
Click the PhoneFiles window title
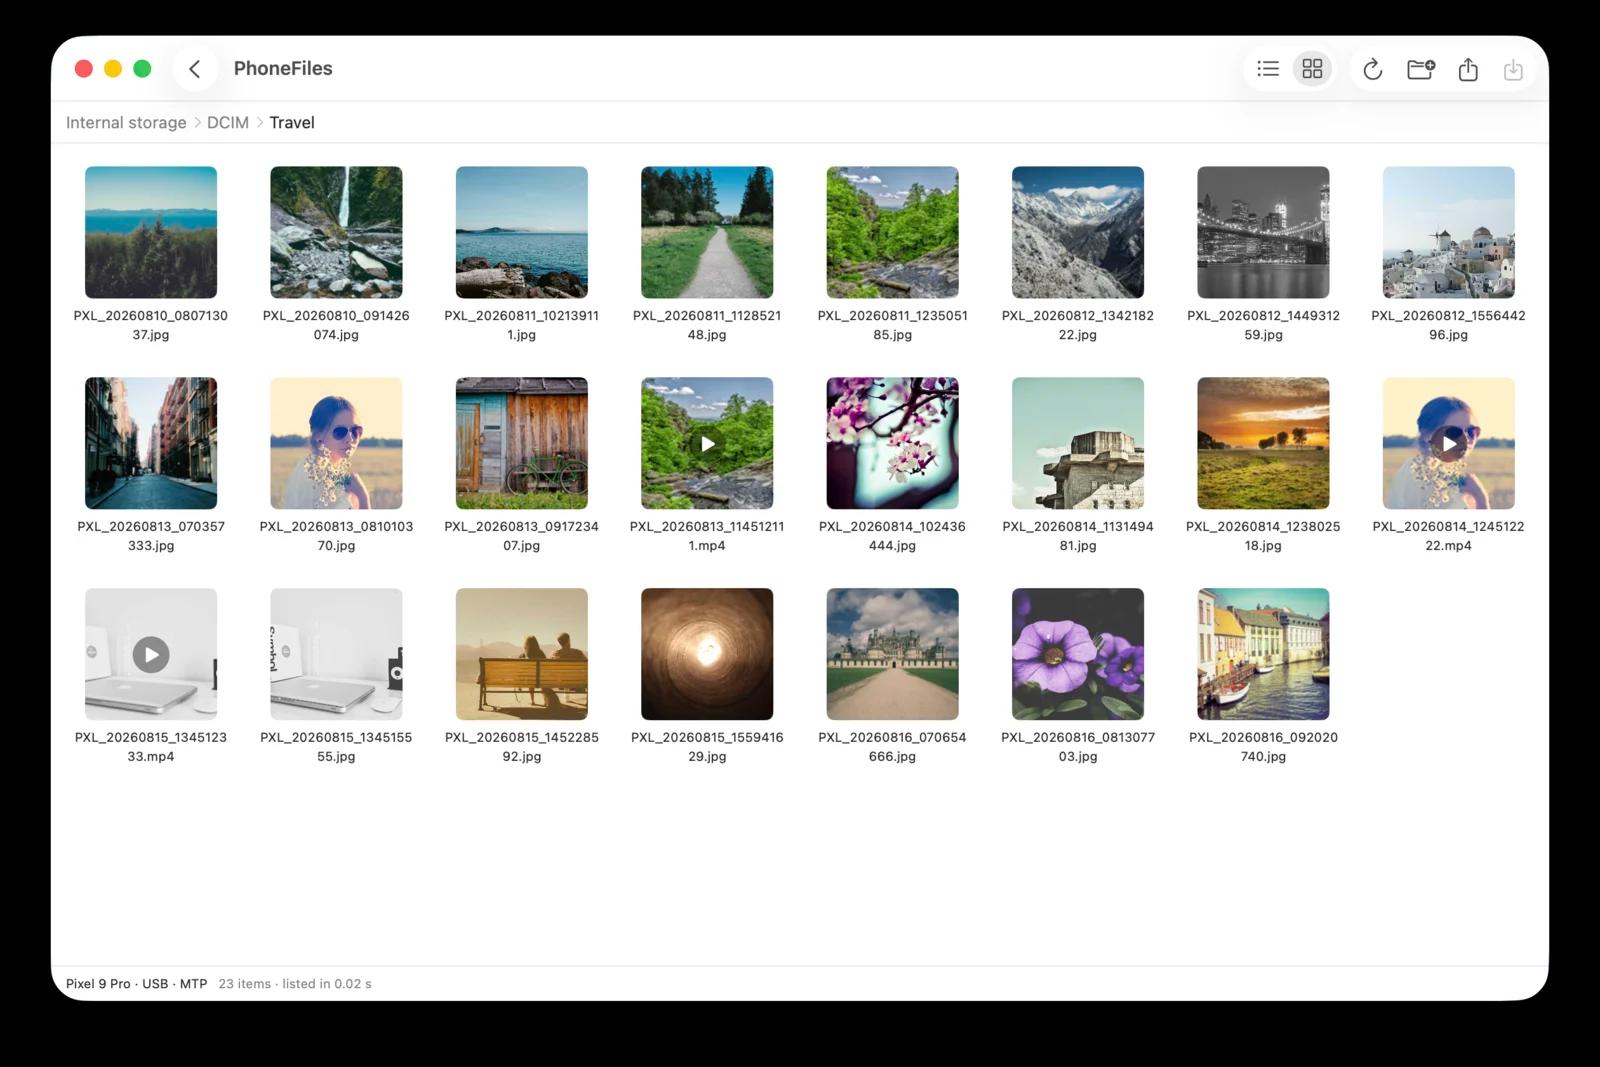(283, 68)
